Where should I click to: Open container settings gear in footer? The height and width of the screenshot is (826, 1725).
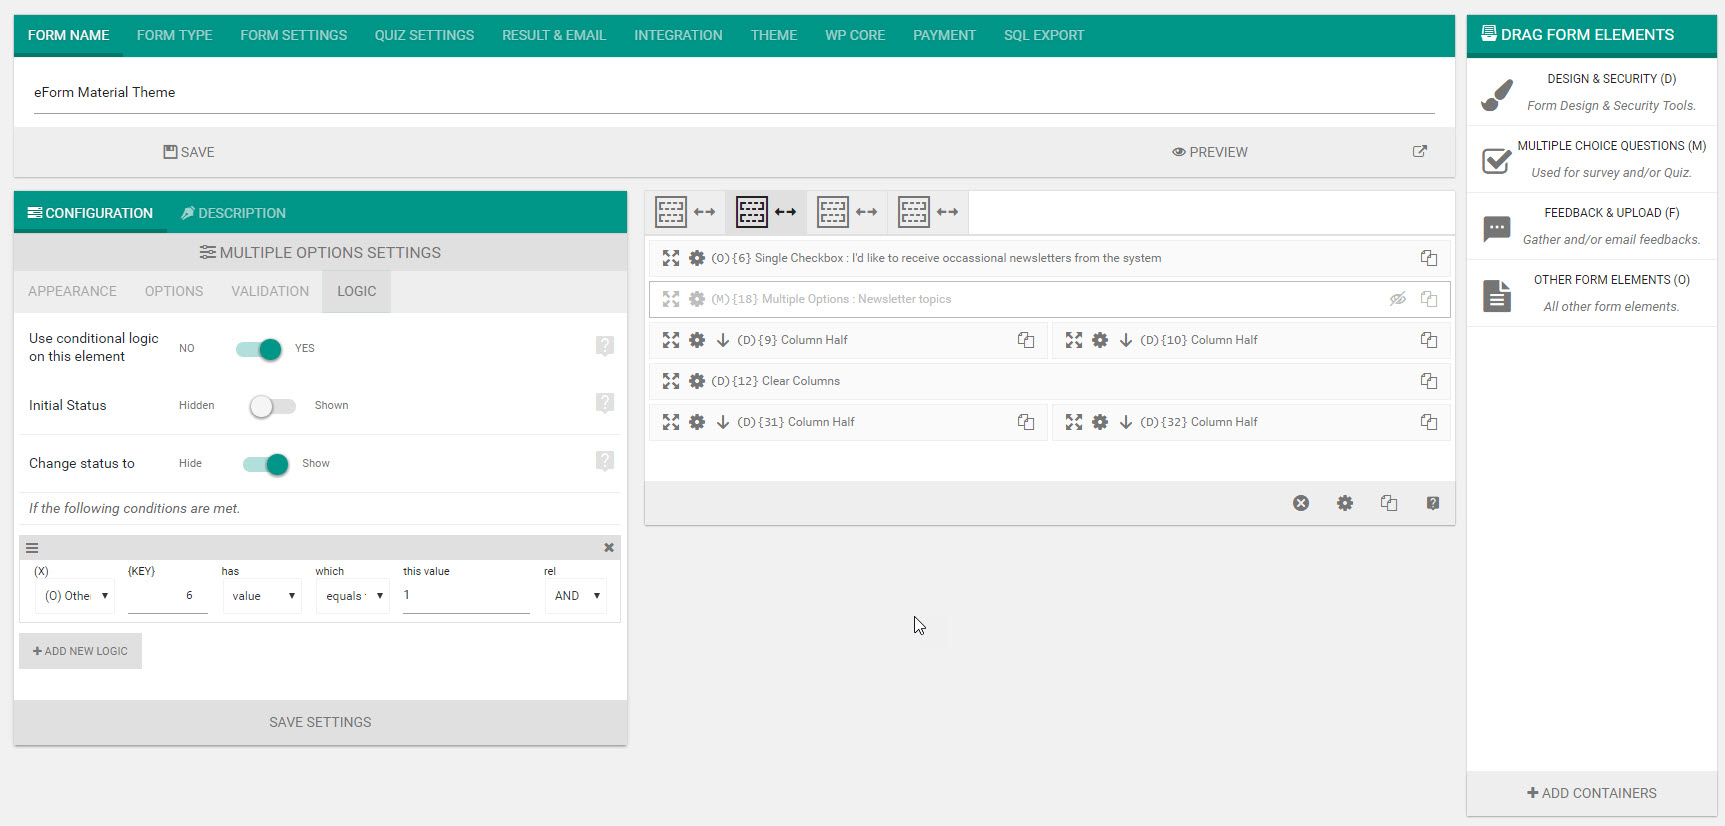[x=1344, y=503]
